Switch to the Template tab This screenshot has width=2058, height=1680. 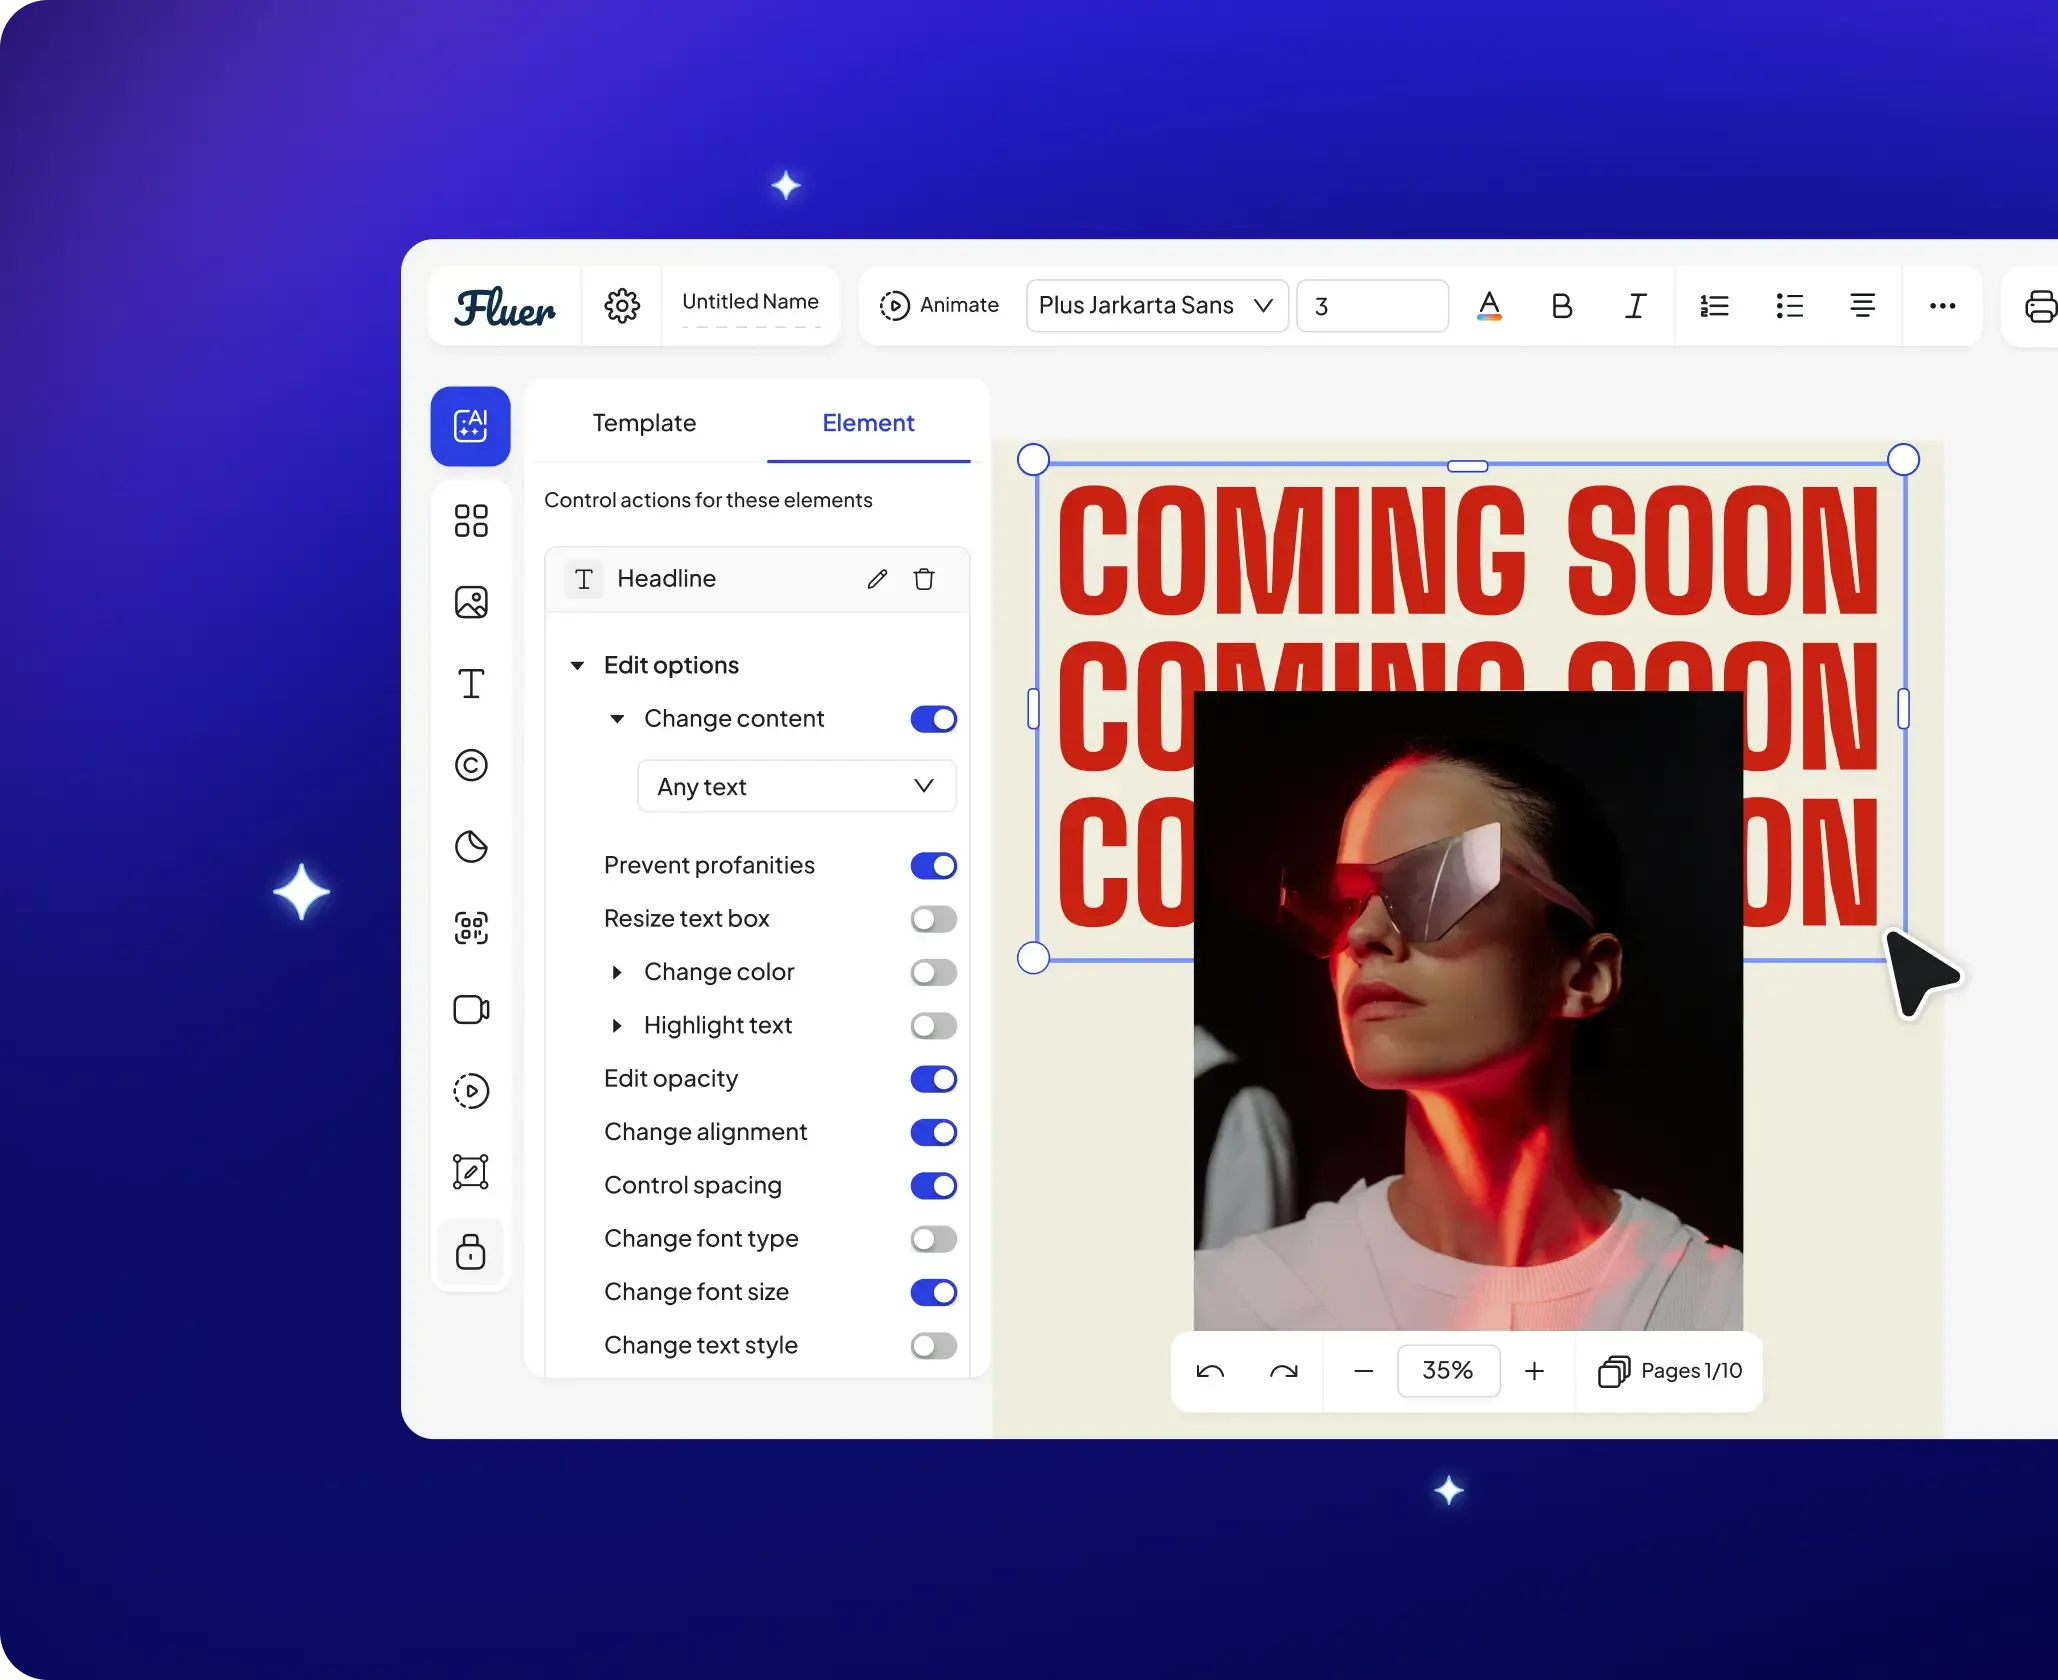pyautogui.click(x=644, y=423)
